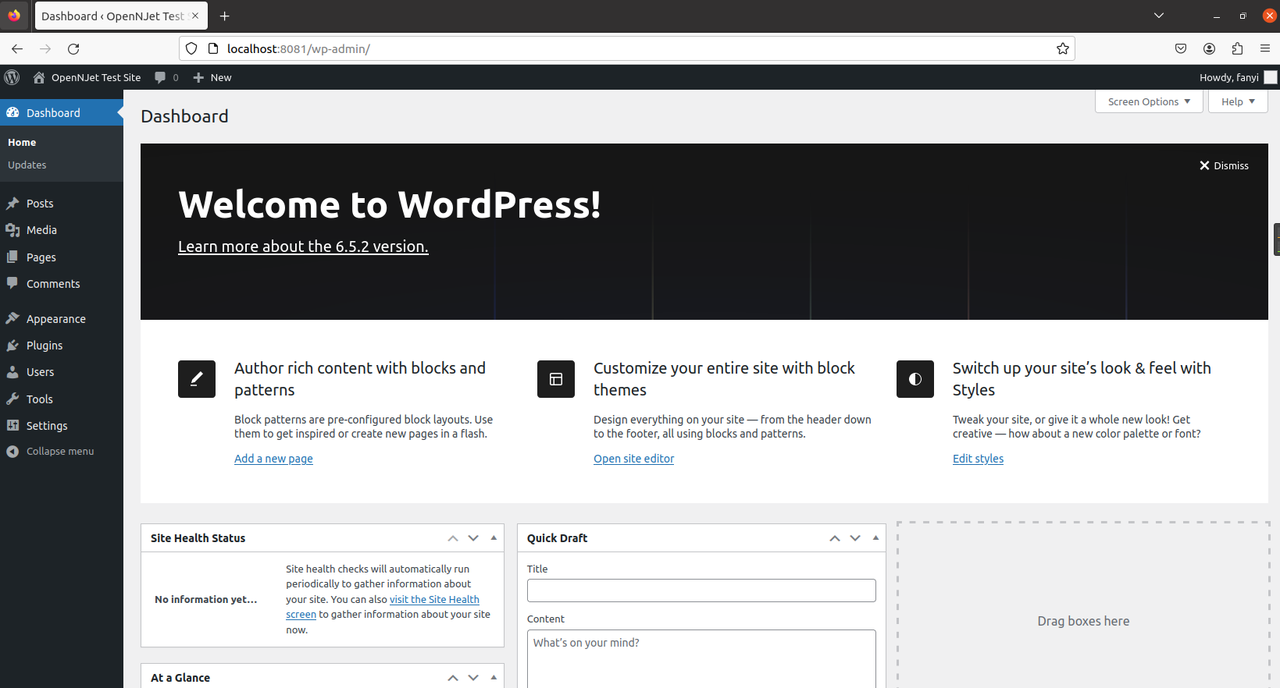Move Site Health Status box up

click(x=453, y=538)
